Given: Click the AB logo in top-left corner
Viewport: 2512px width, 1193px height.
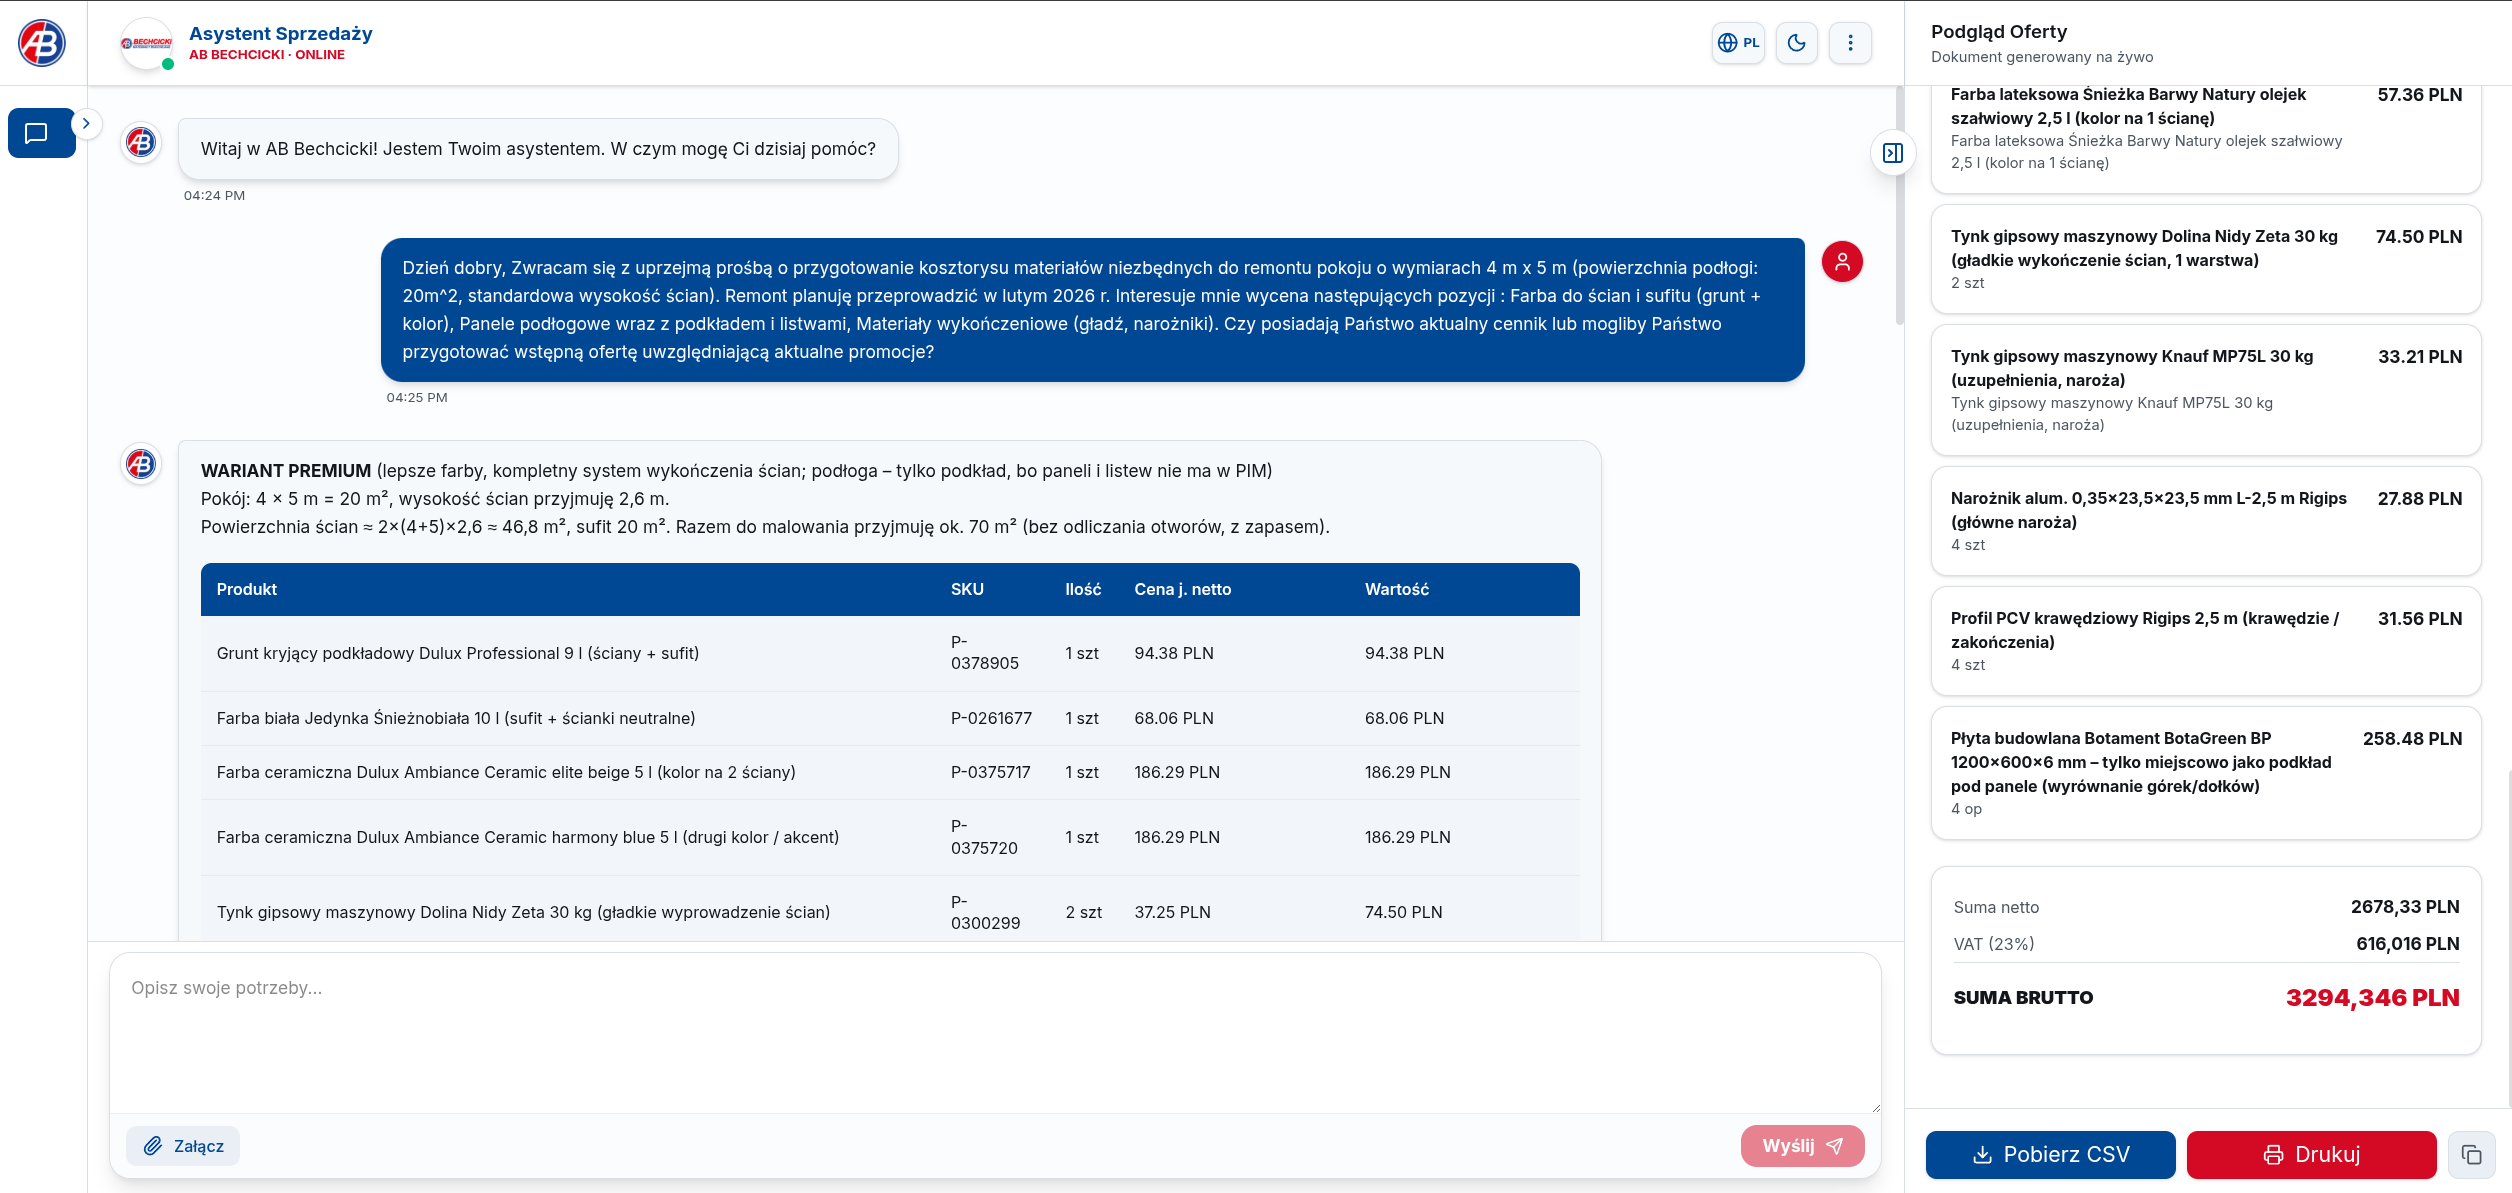Looking at the screenshot, I should pos(42,43).
